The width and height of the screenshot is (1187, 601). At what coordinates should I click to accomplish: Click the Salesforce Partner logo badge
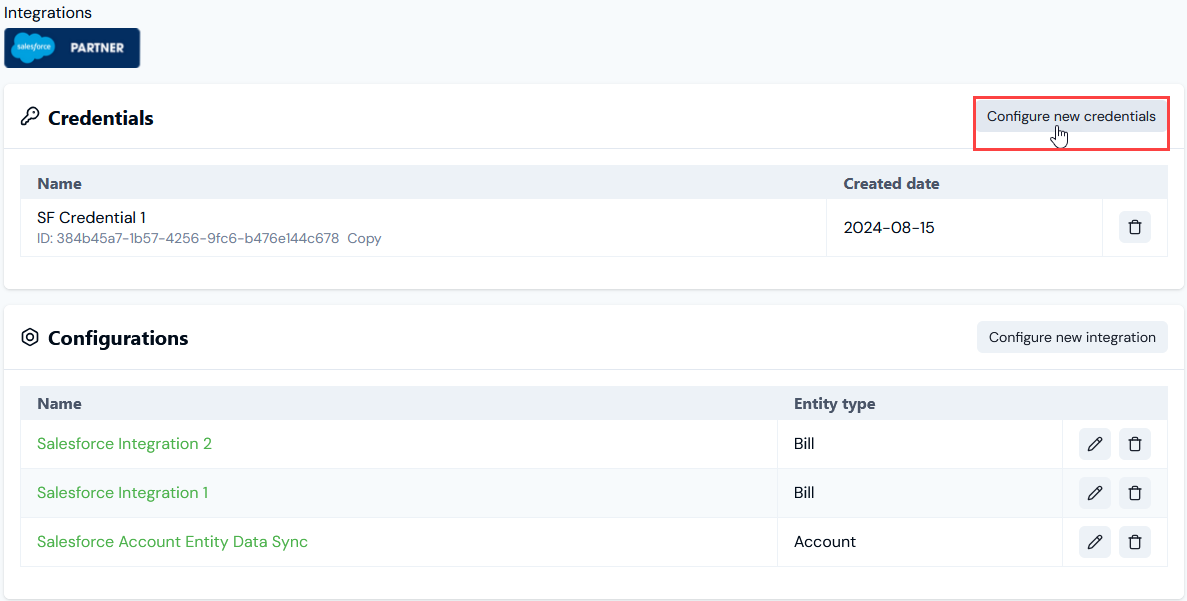[72, 48]
